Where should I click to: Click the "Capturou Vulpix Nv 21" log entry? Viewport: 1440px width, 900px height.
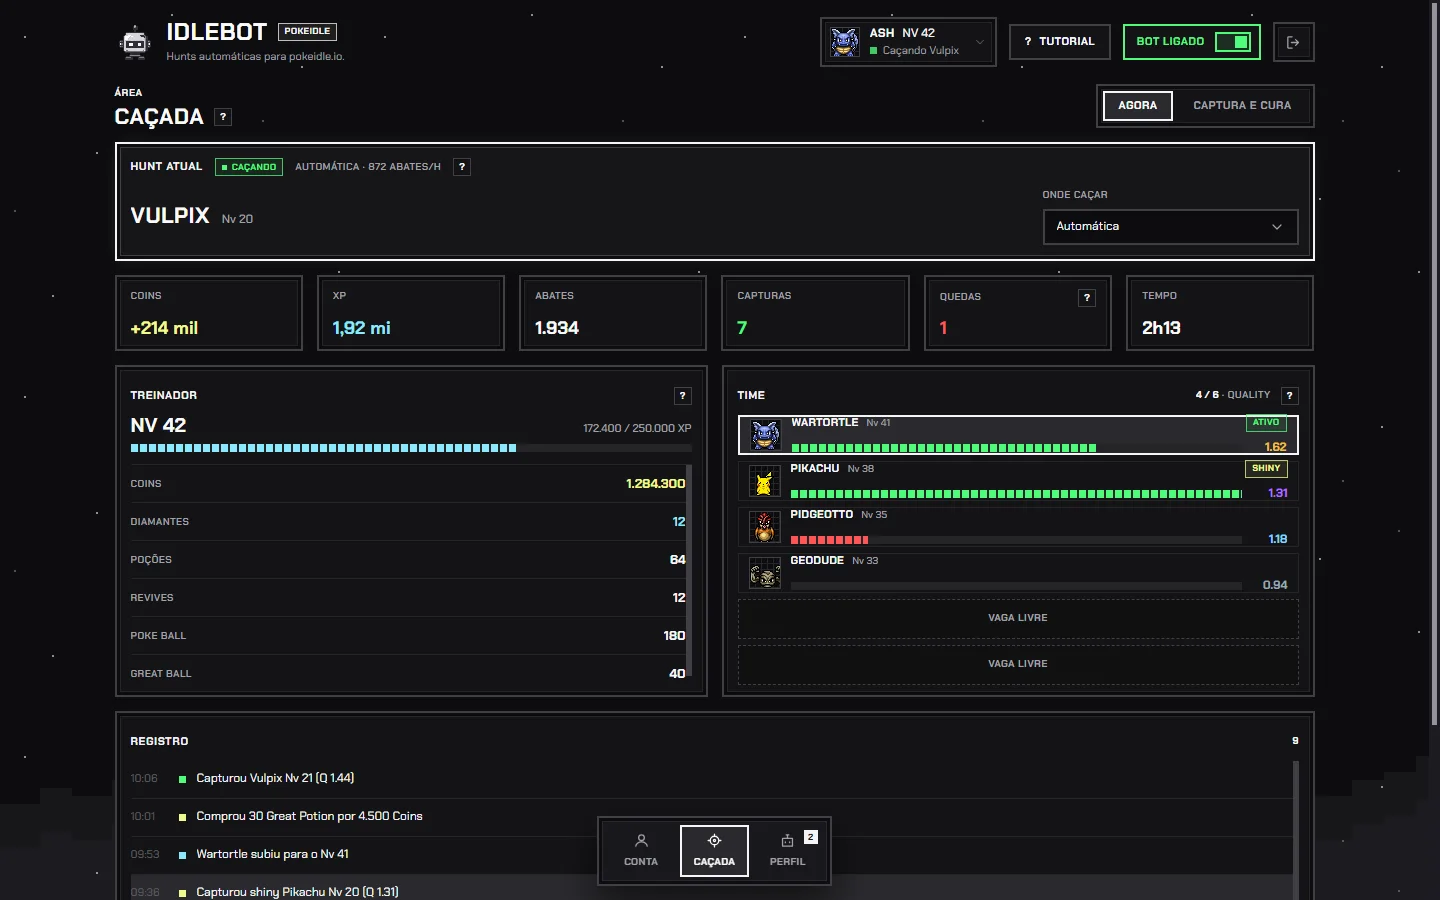click(711, 779)
